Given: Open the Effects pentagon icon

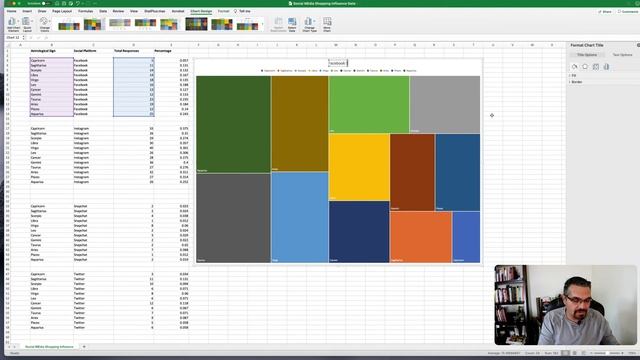Looking at the screenshot, I should tap(585, 67).
